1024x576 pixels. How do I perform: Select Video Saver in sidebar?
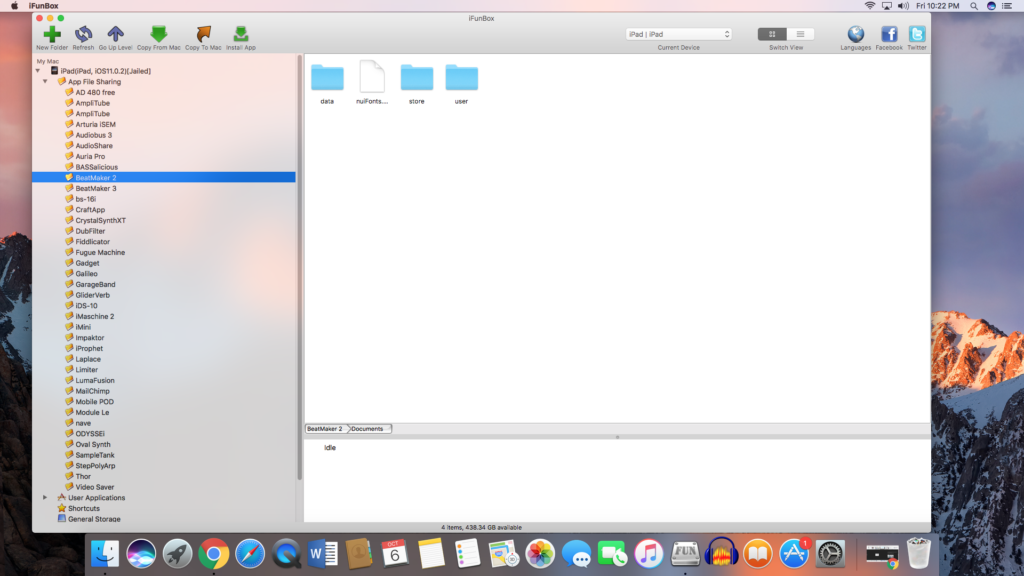pos(95,487)
